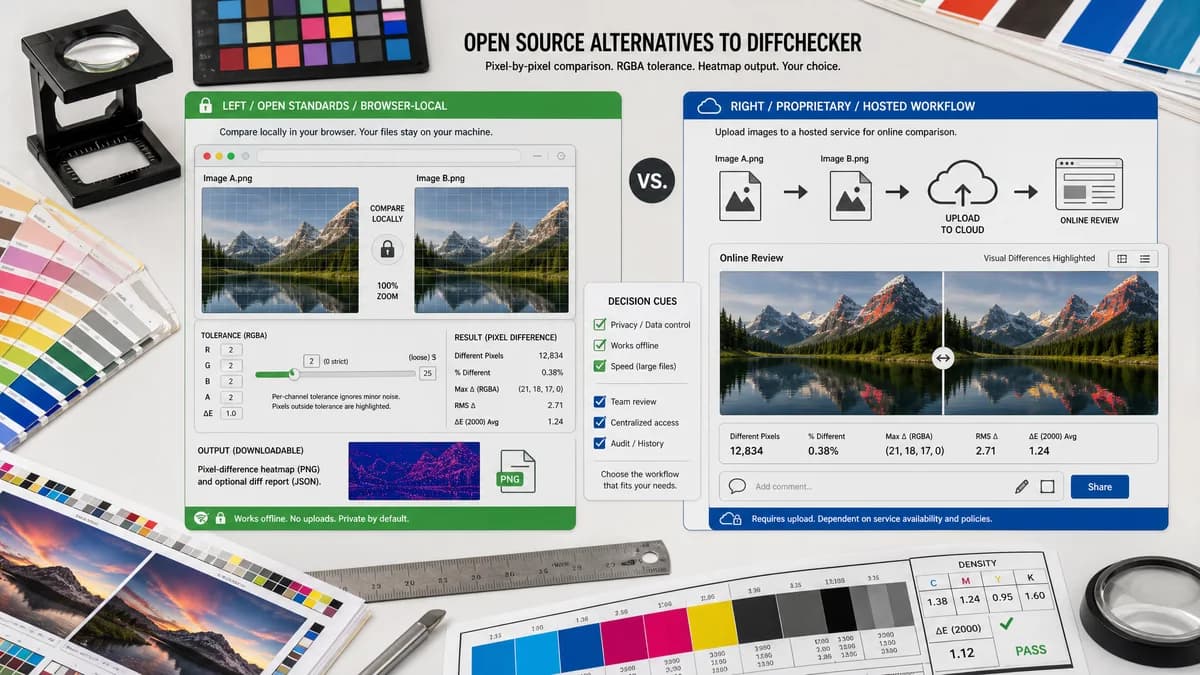Switch to list view in Online Review
Viewport: 1200px width, 675px height.
point(1145,259)
